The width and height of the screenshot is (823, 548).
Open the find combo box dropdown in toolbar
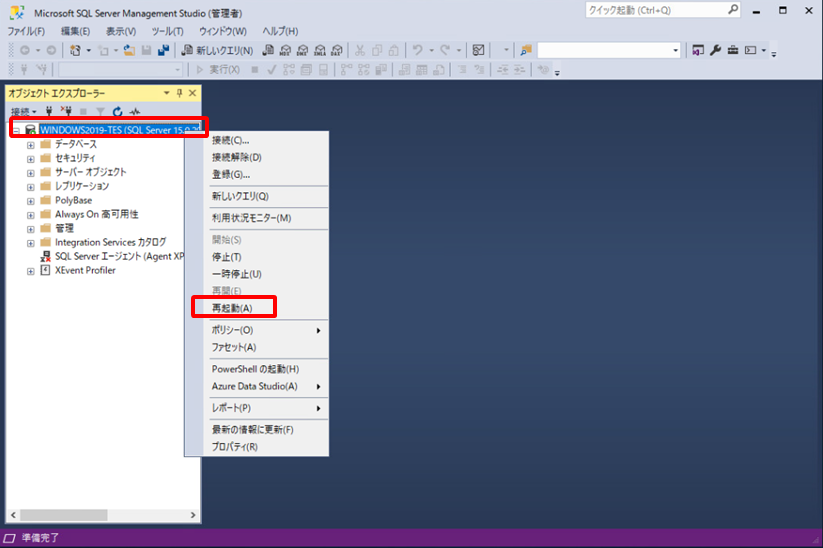675,50
